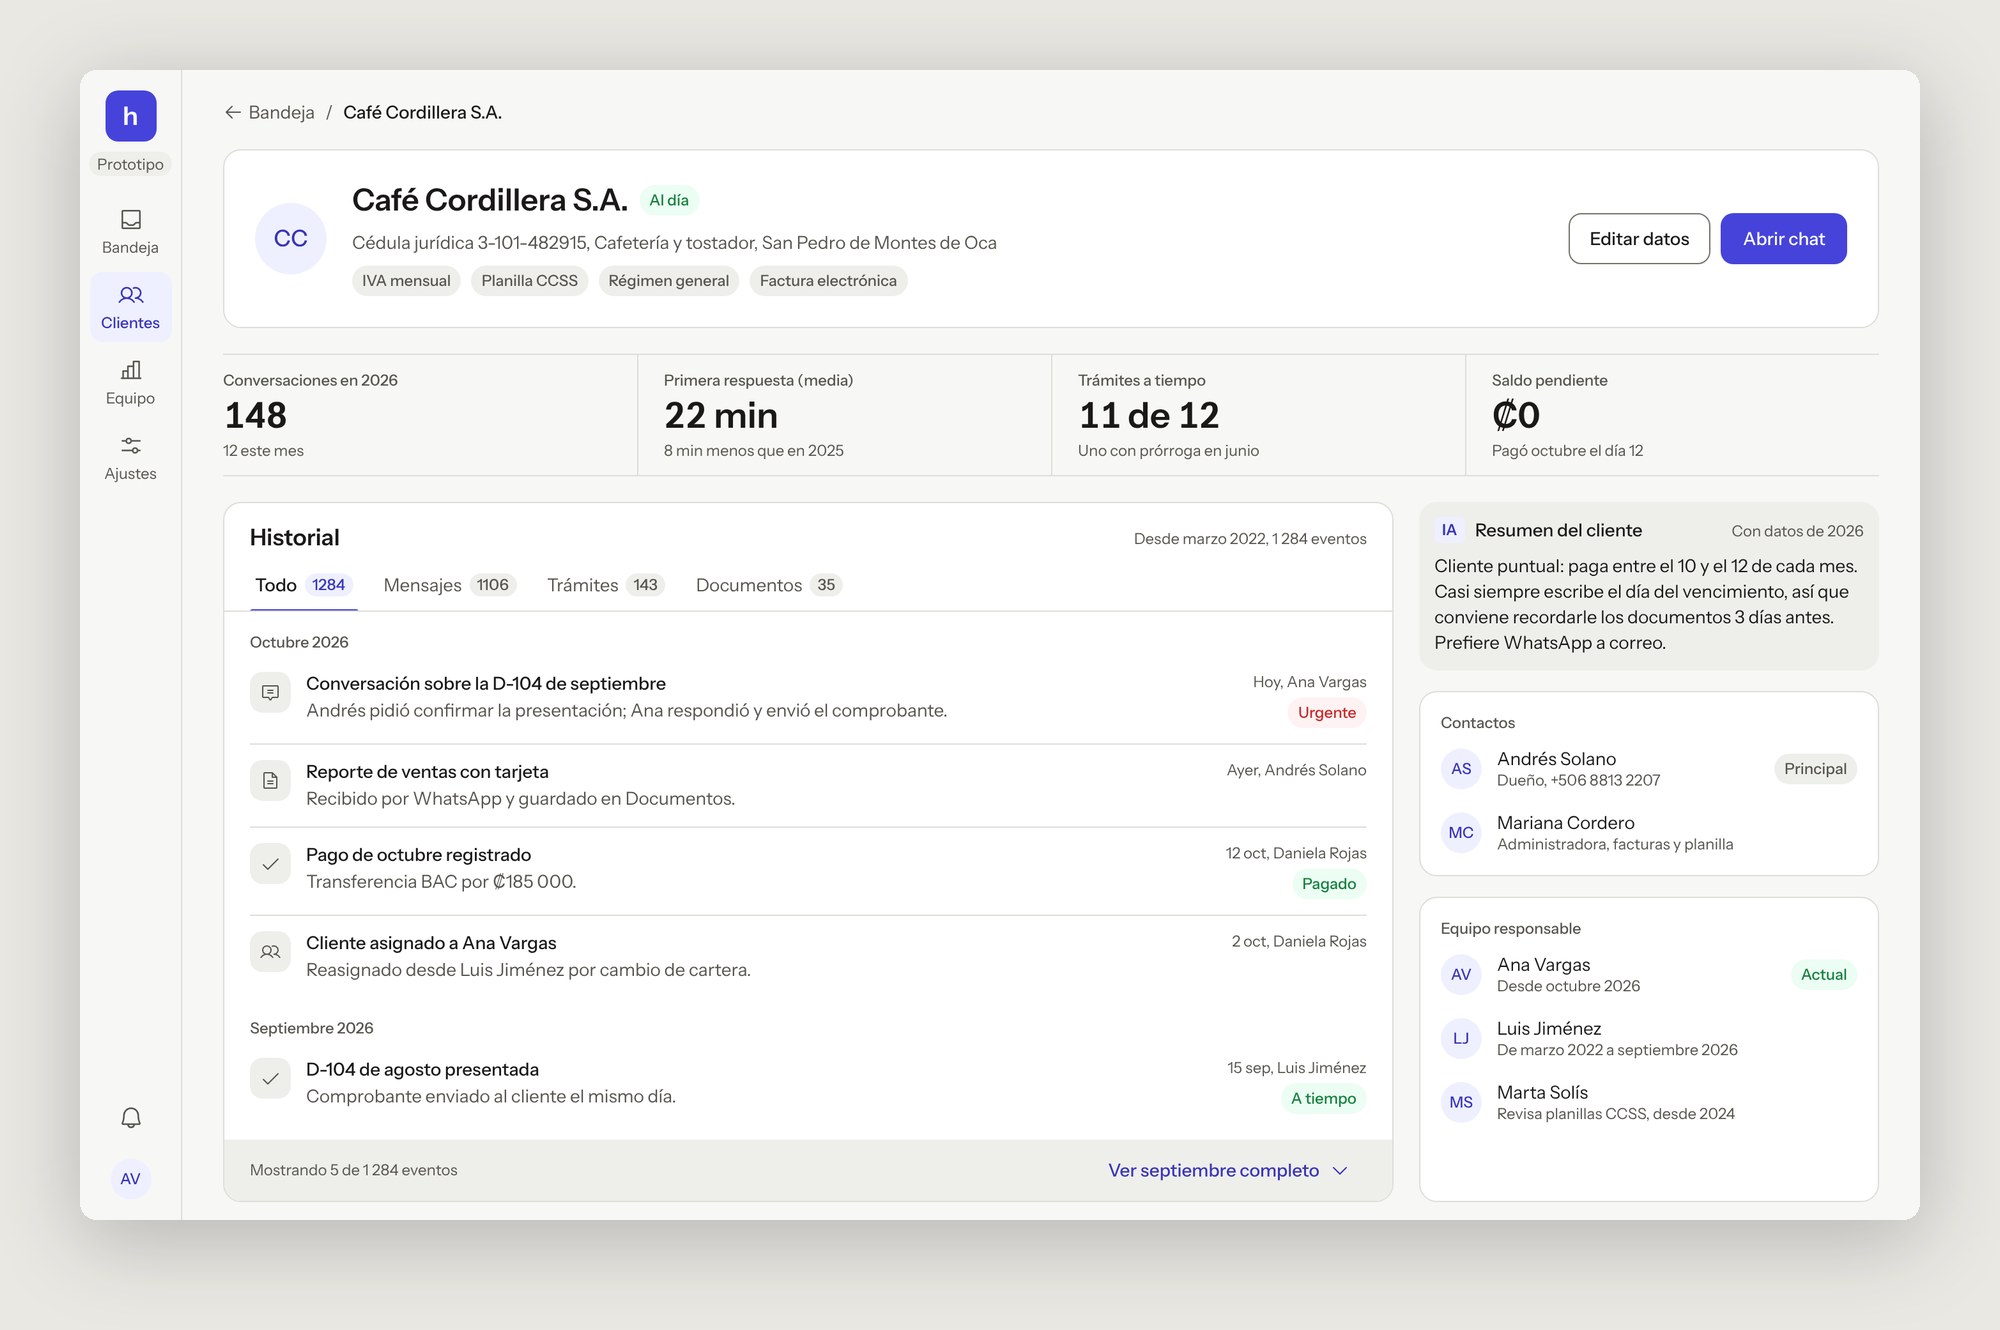This screenshot has width=2000, height=1330.
Task: Click the Urgente status badge
Action: 1327,712
